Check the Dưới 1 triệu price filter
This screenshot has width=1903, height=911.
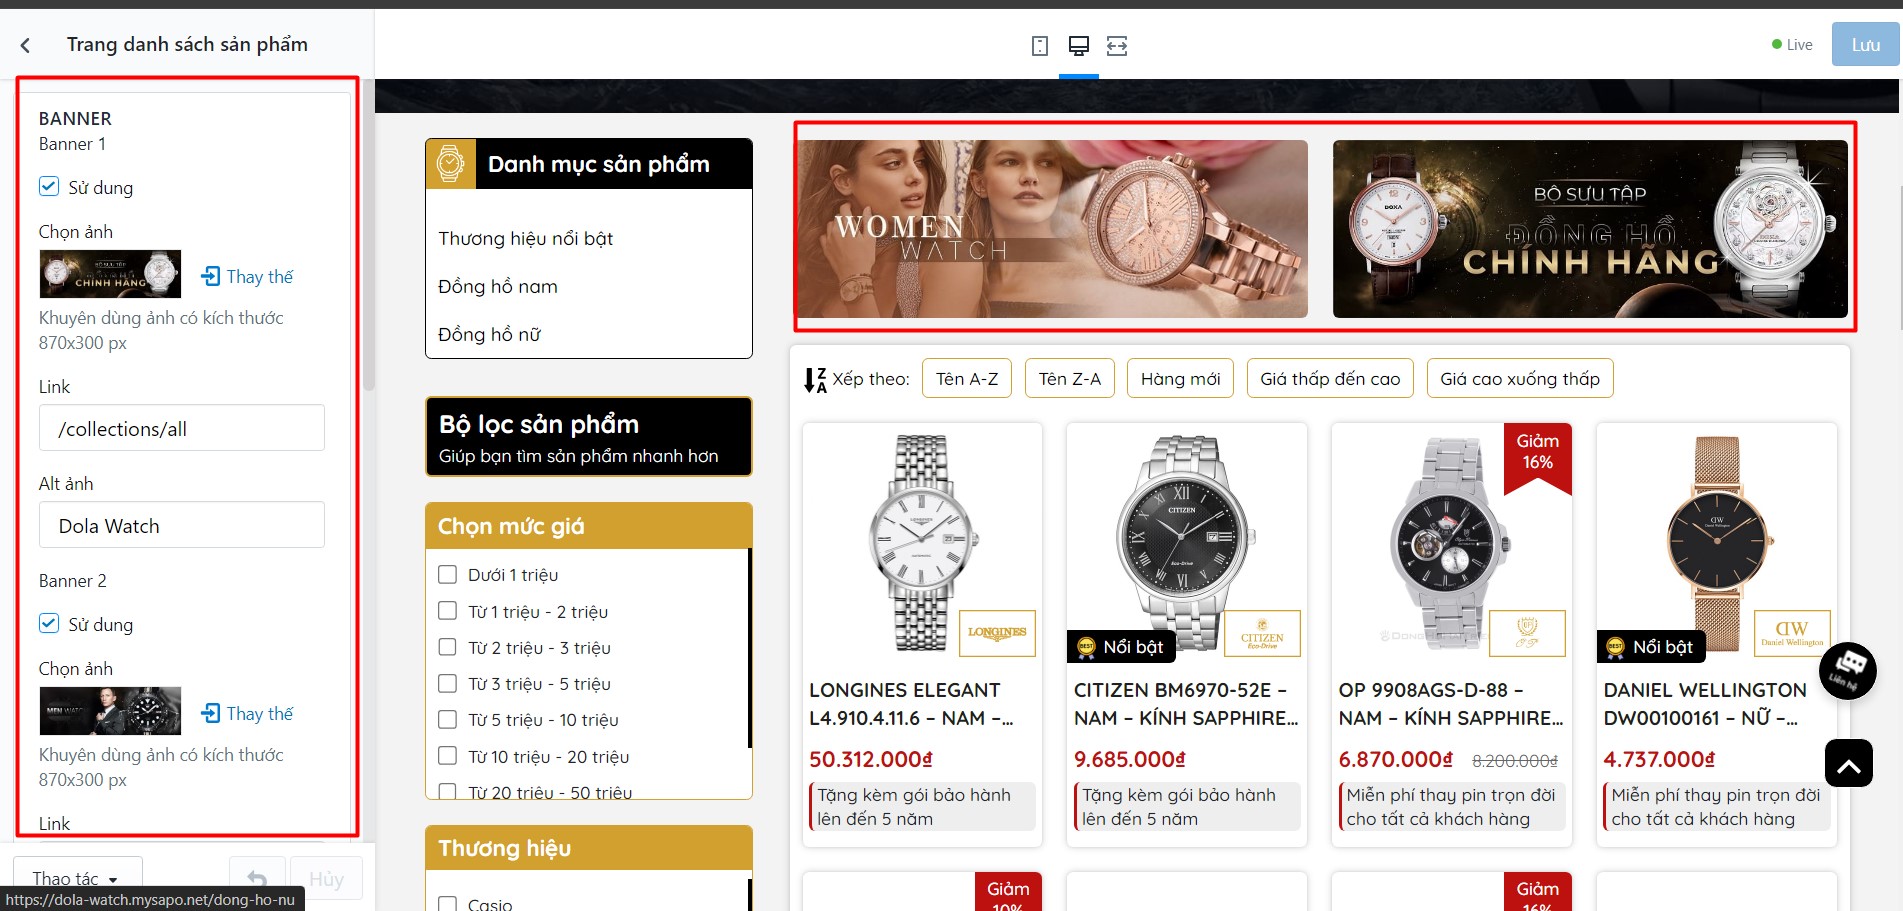point(447,574)
